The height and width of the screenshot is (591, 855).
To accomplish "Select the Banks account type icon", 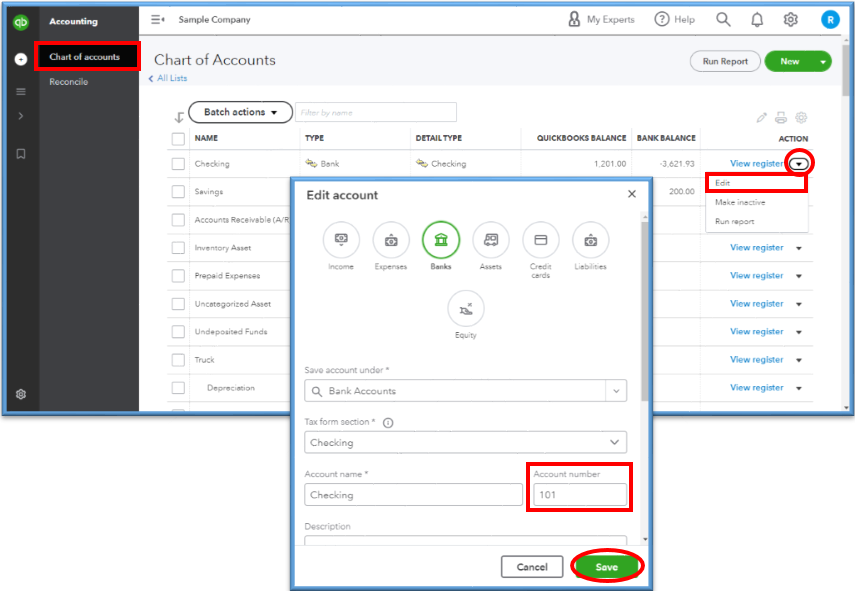I will click(x=441, y=240).
